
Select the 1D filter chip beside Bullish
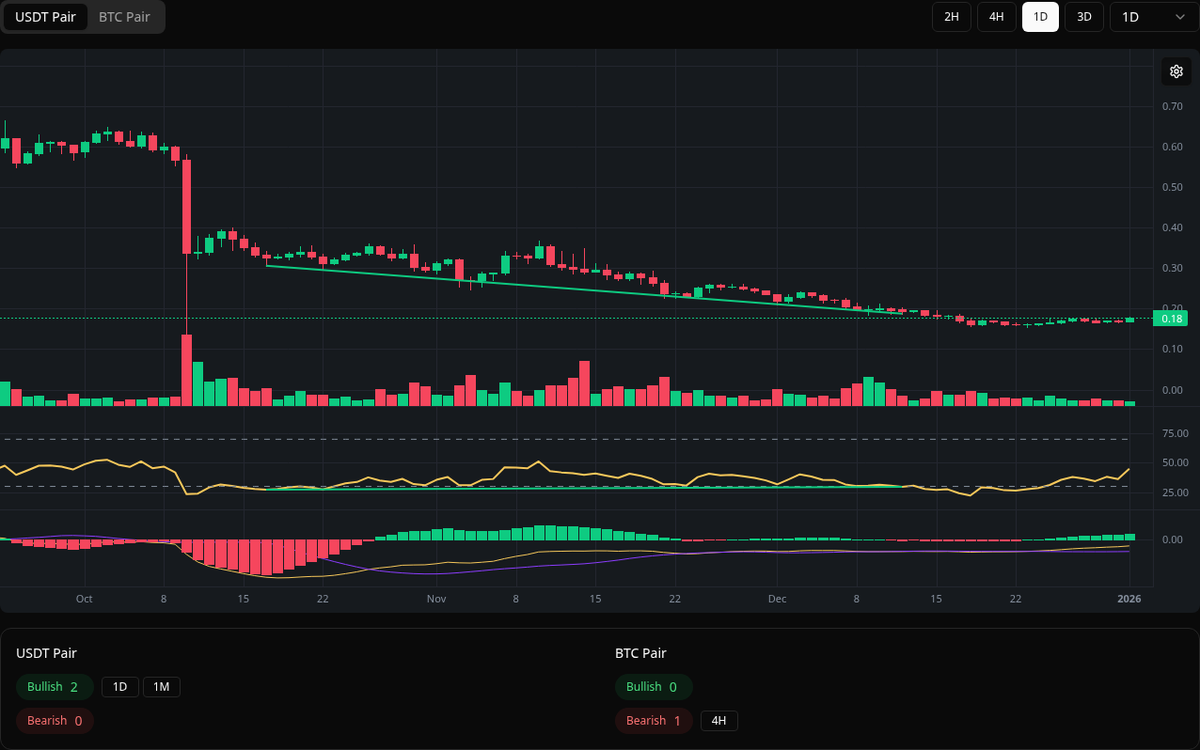(120, 687)
